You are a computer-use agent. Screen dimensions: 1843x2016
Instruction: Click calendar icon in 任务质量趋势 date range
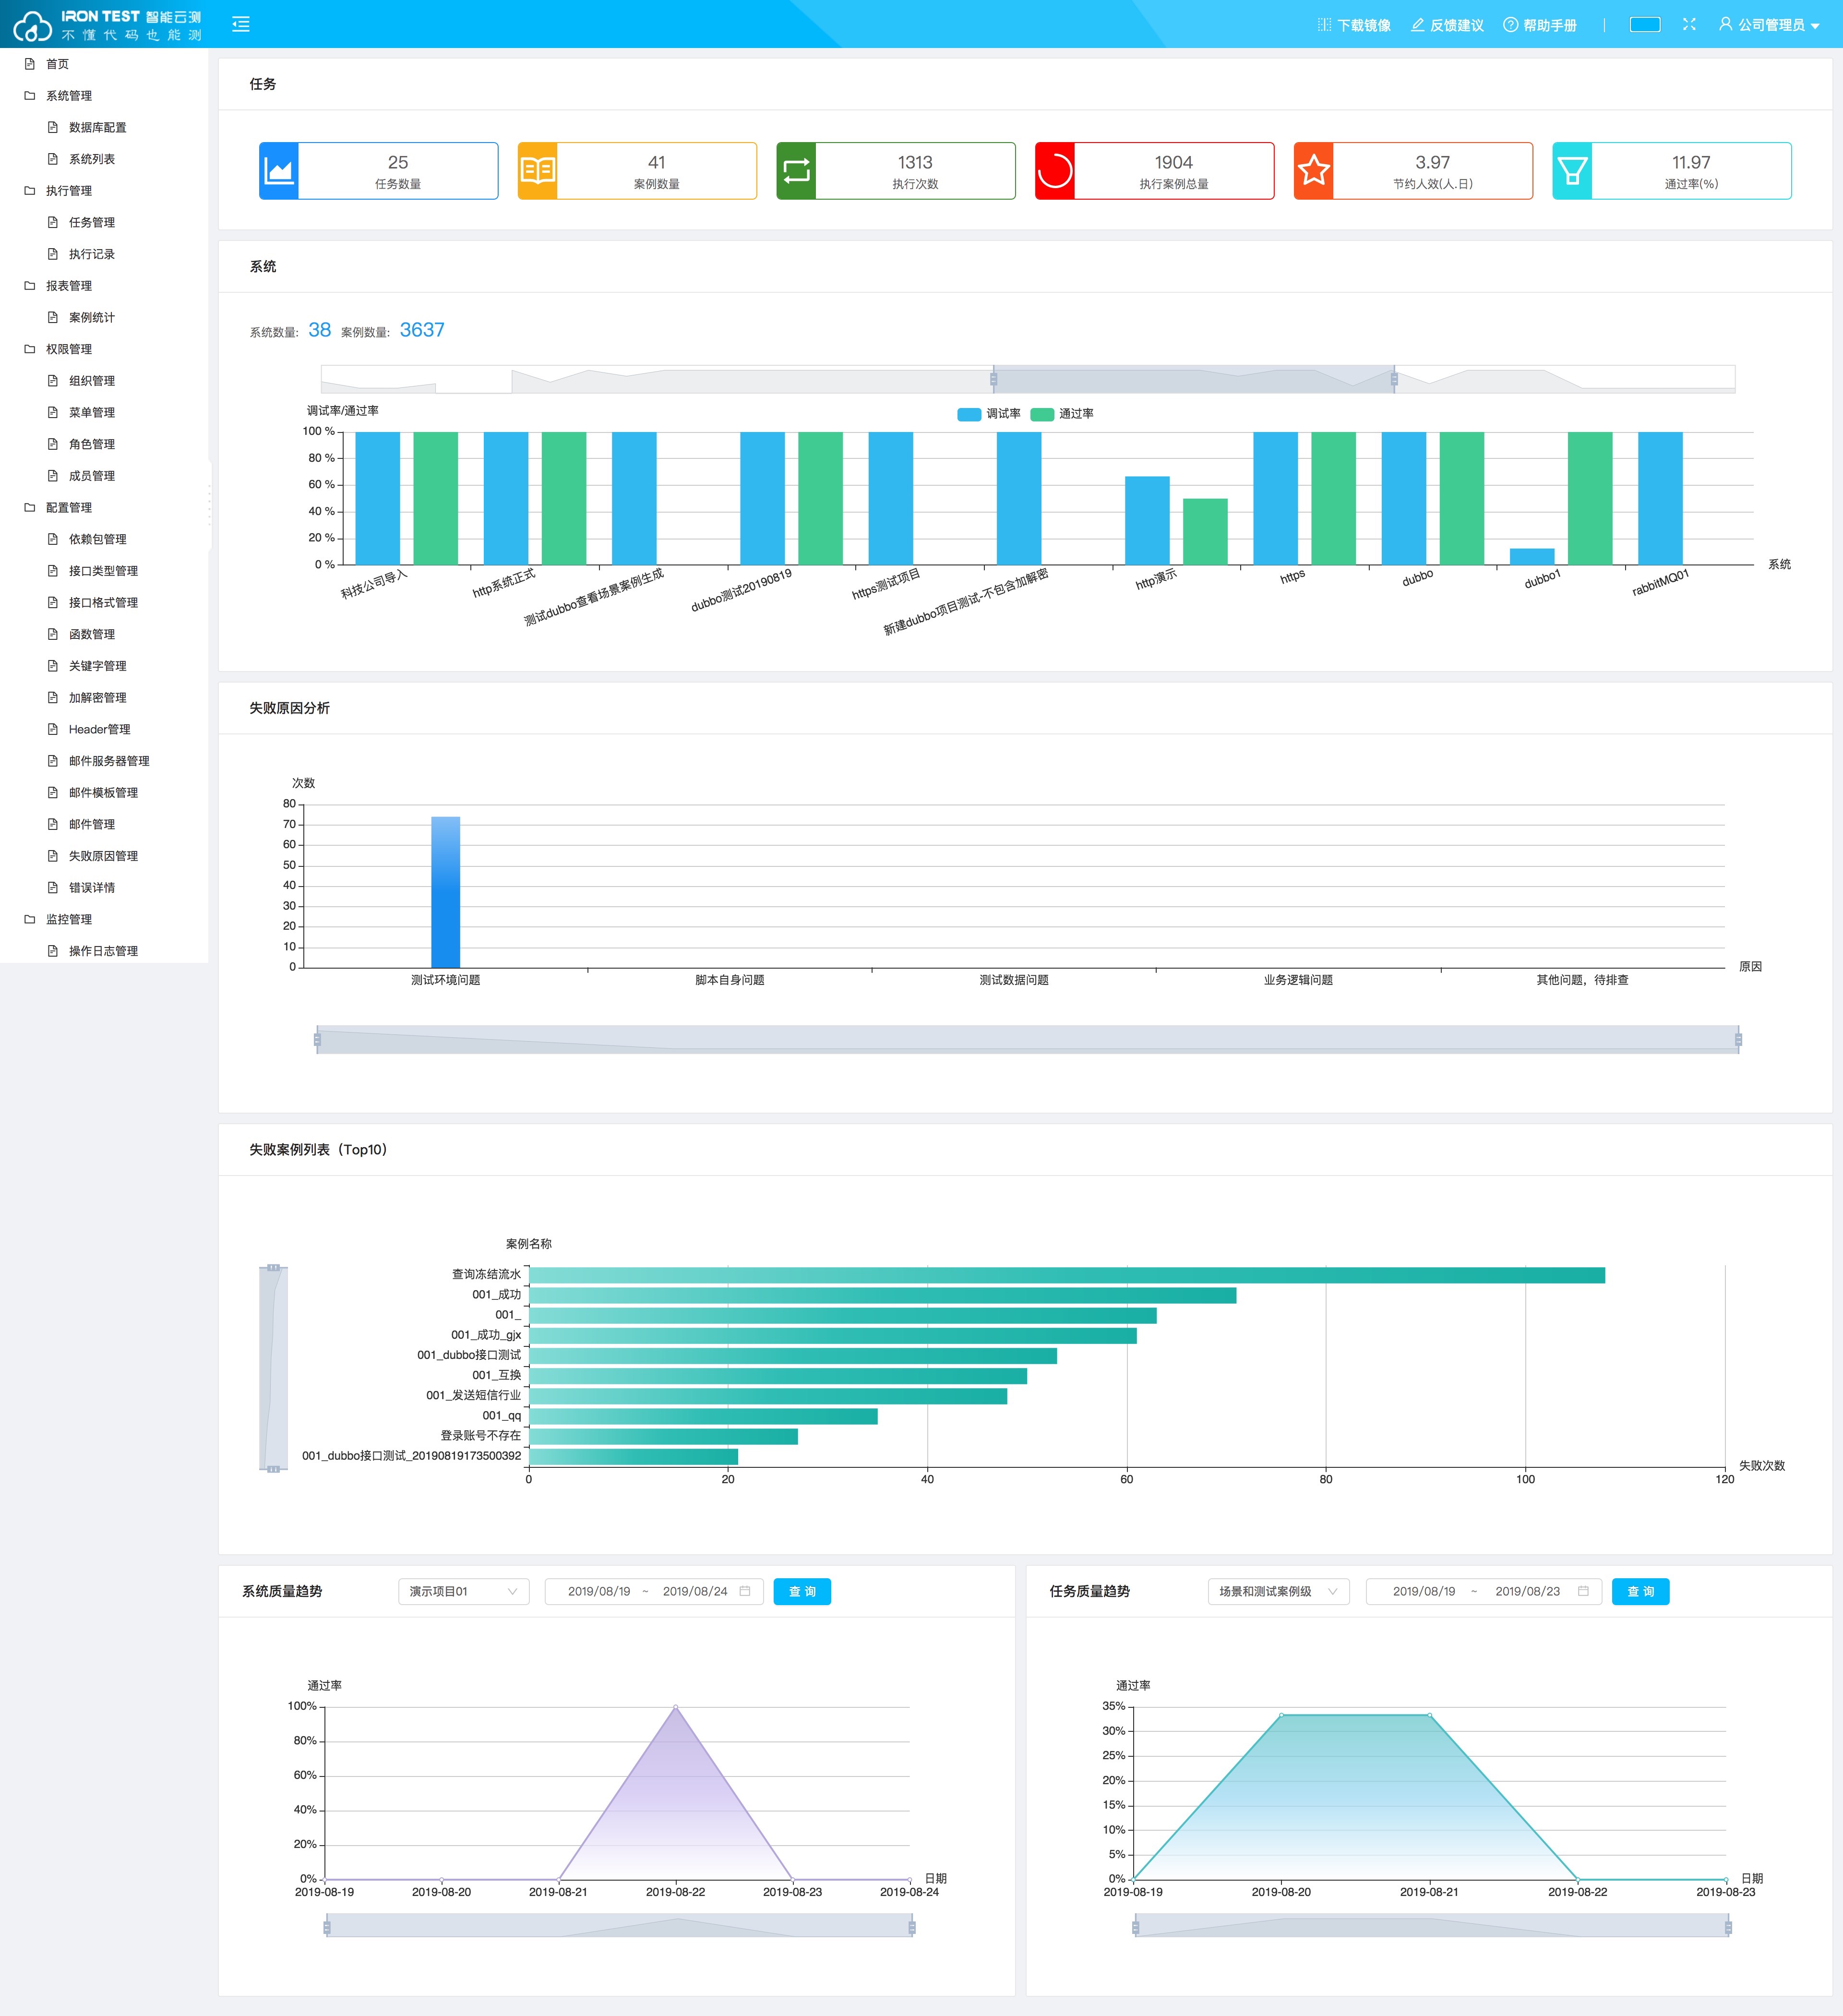[x=1583, y=1591]
